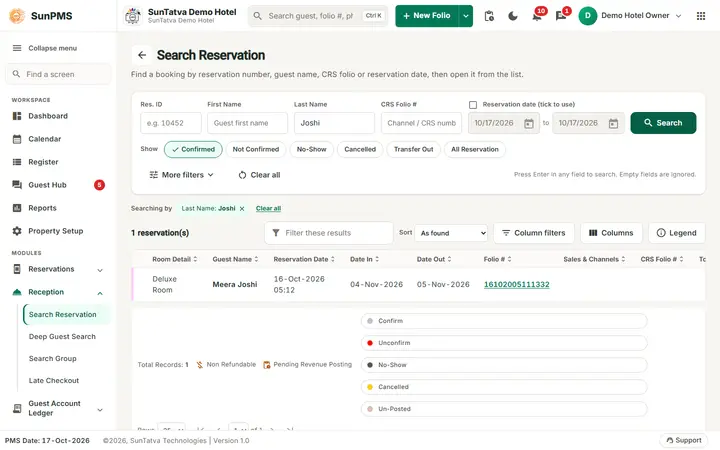720x450 pixels.
Task: Sort by Guest Name column arrows
Action: (x=256, y=259)
